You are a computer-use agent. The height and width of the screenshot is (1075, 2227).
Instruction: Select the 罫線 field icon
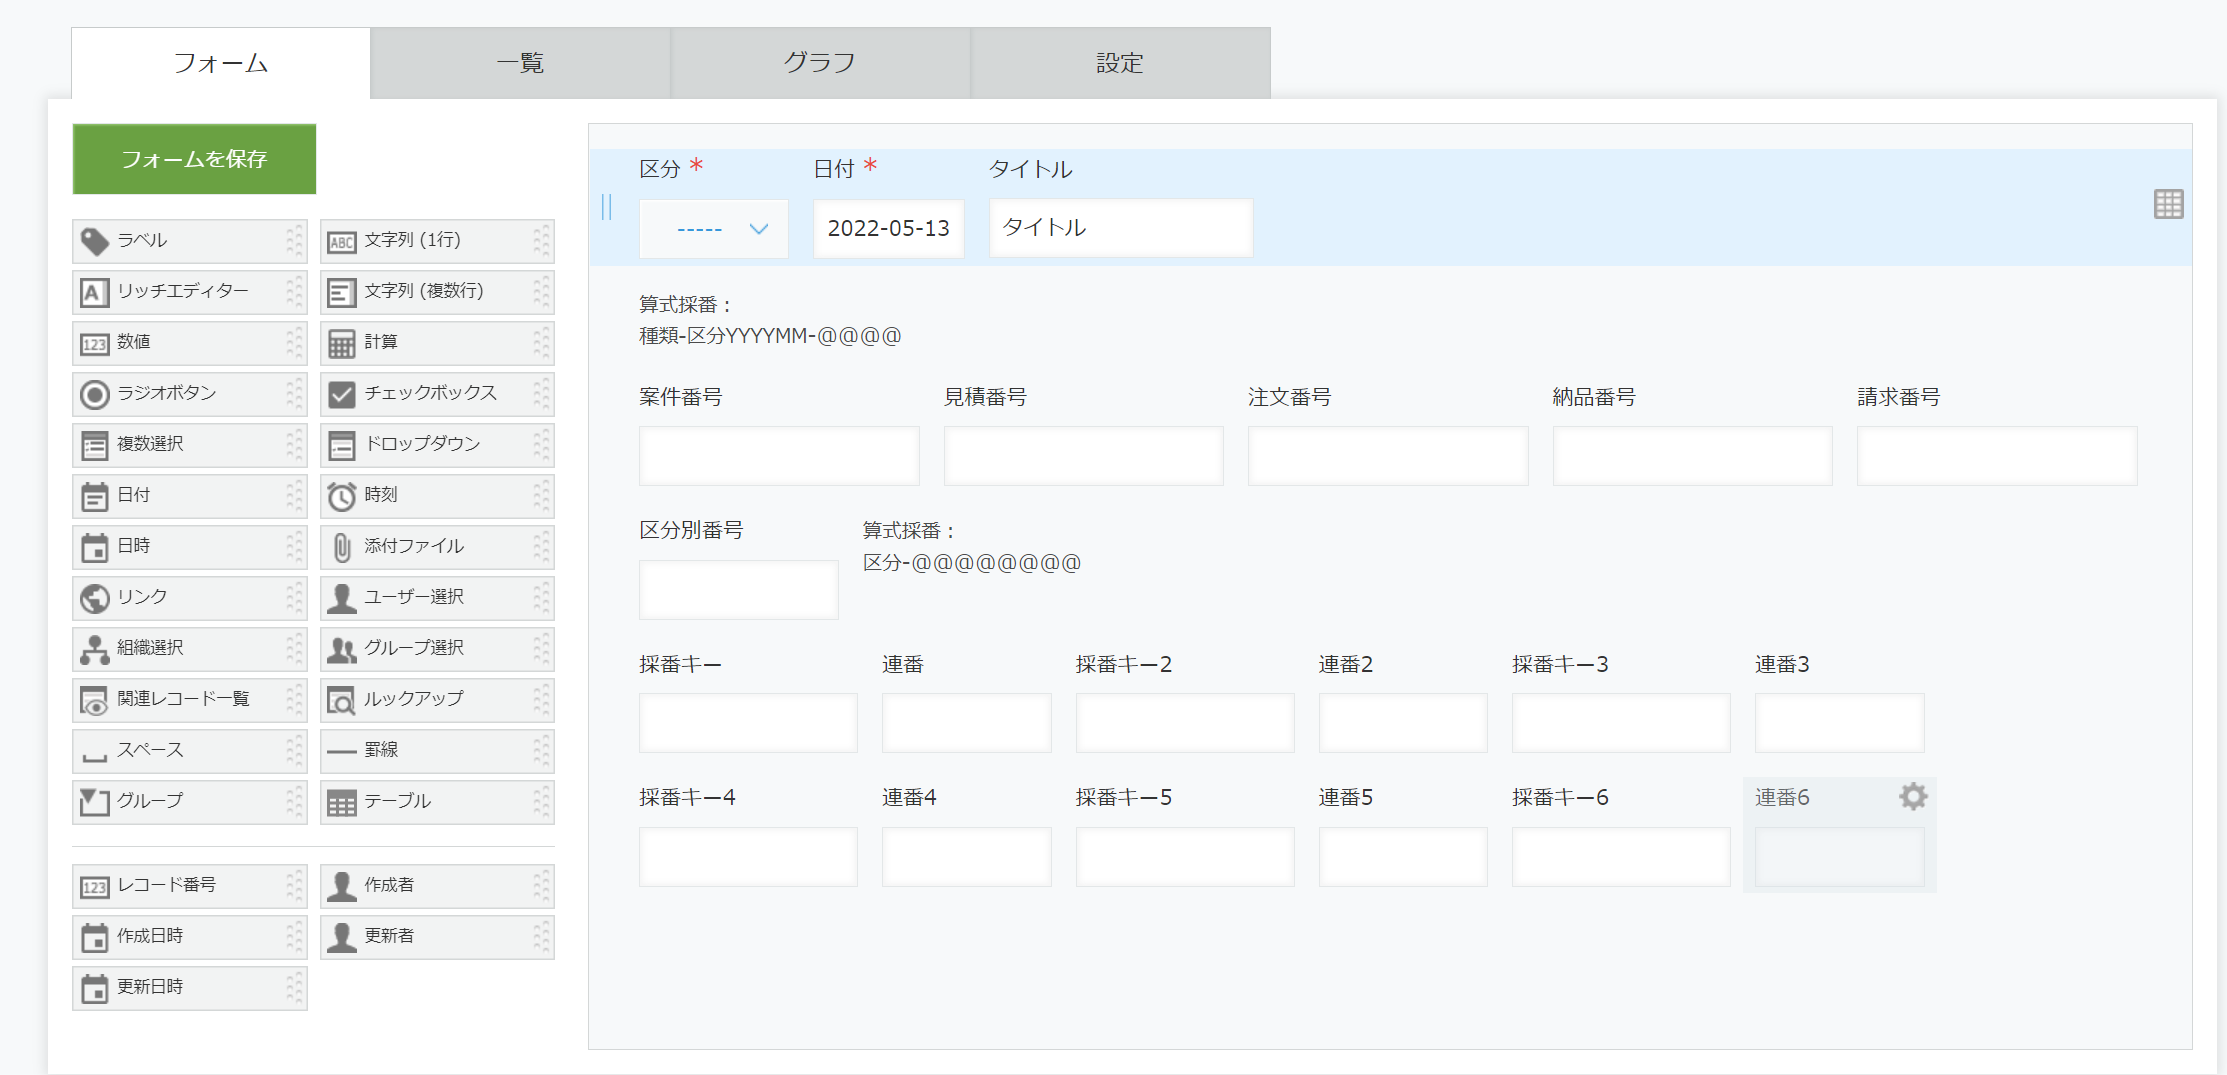click(341, 751)
